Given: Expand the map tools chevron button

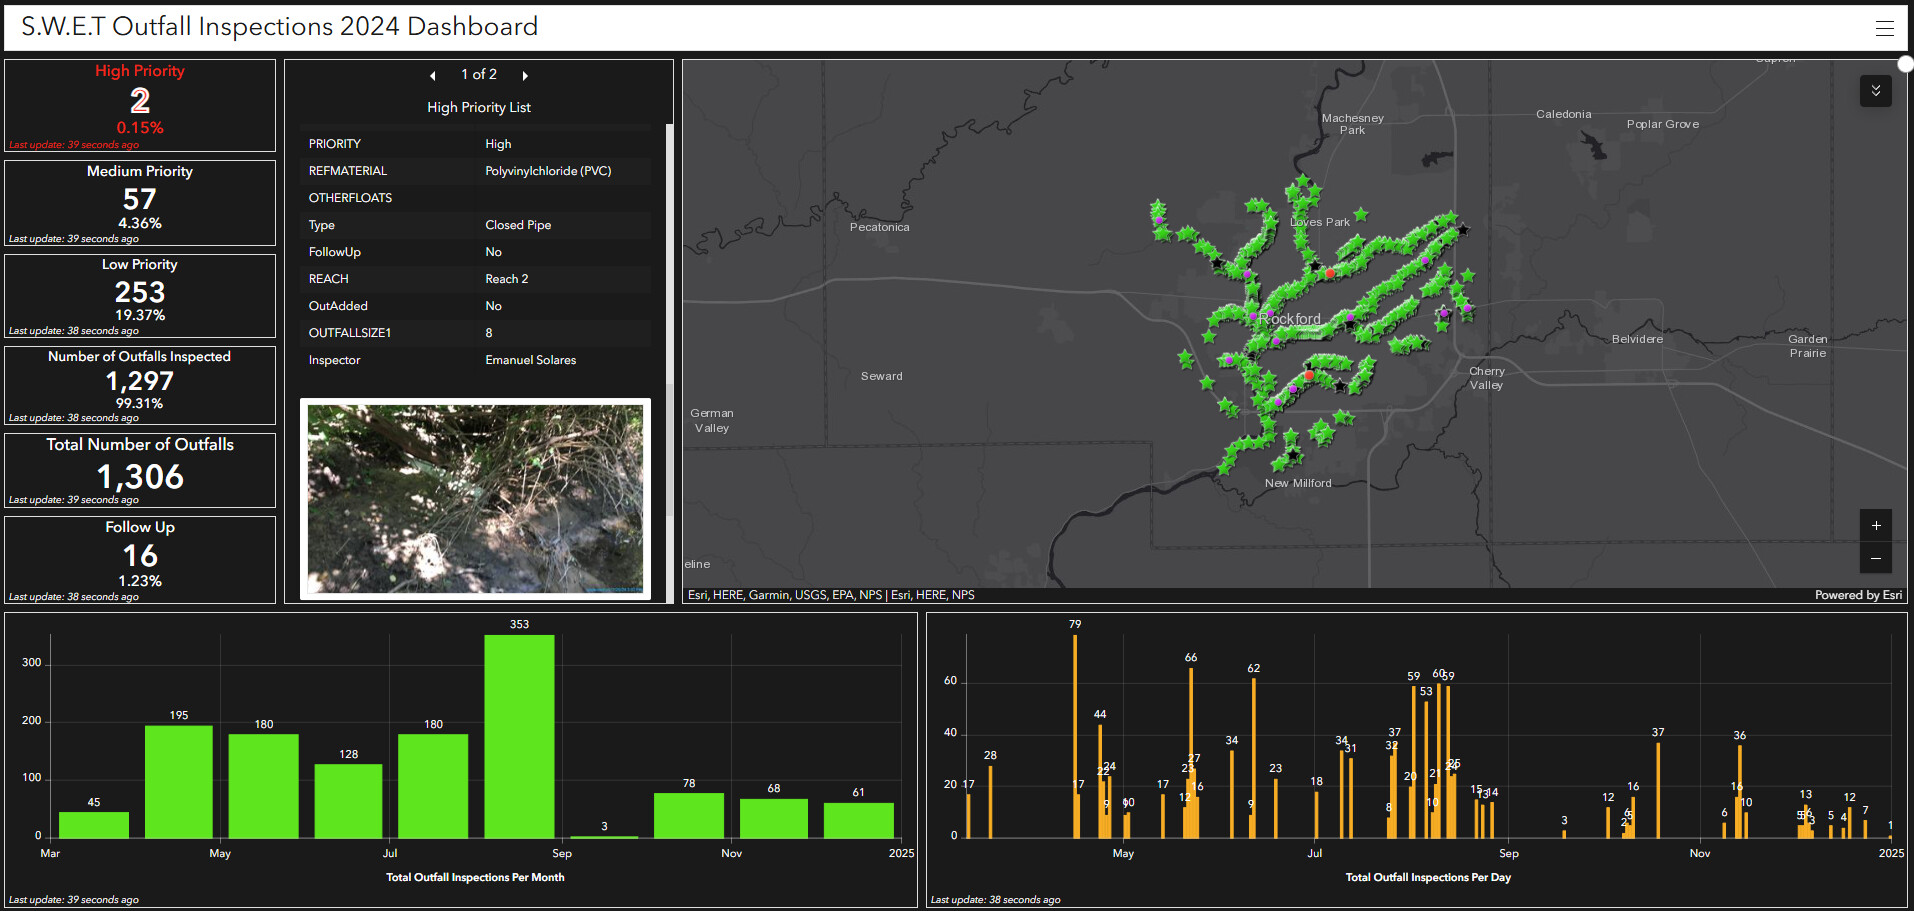Looking at the screenshot, I should pyautogui.click(x=1875, y=91).
